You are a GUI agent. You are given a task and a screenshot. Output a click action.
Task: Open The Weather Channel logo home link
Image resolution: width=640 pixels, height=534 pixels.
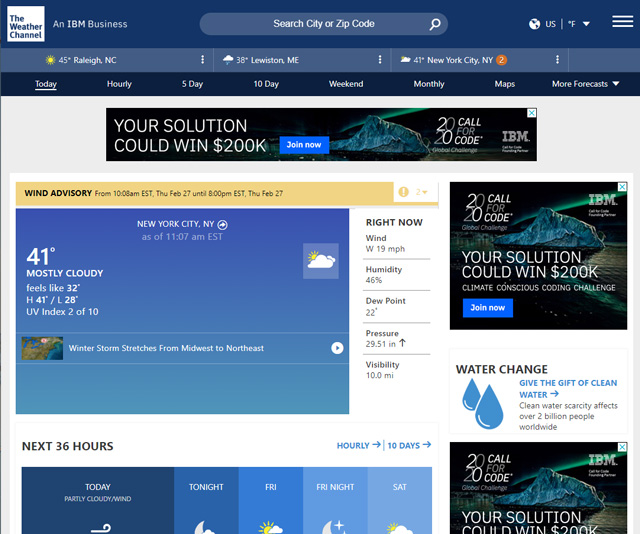pyautogui.click(x=26, y=24)
